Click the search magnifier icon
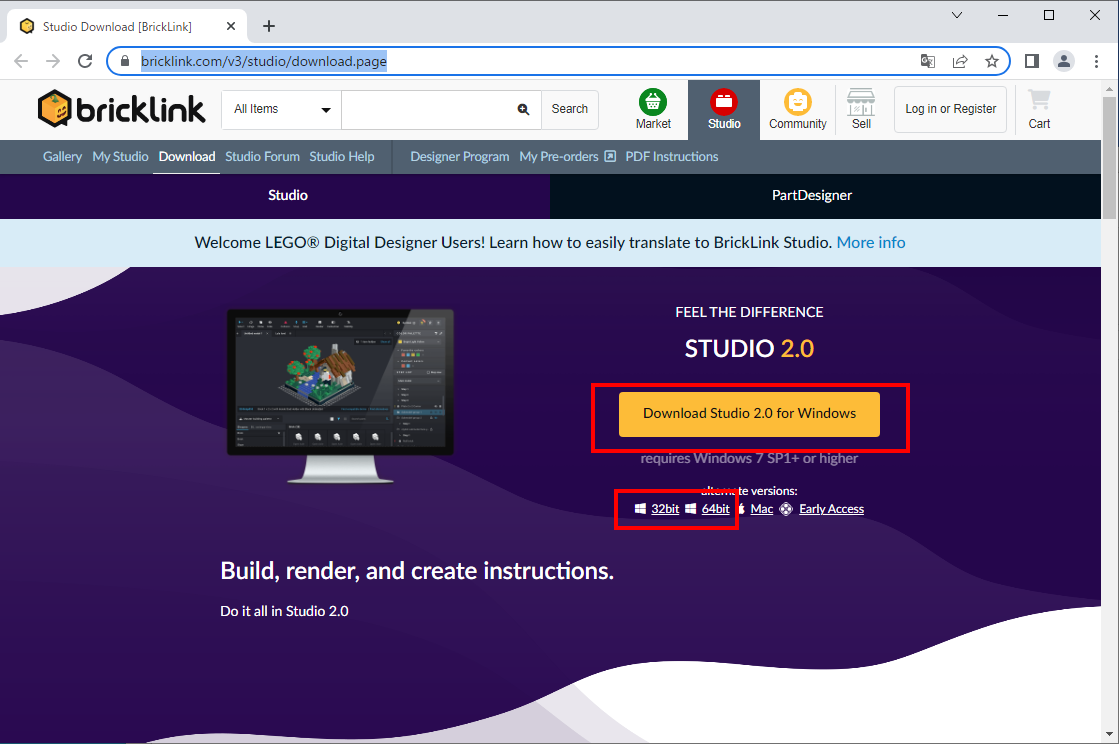1119x744 pixels. 523,110
